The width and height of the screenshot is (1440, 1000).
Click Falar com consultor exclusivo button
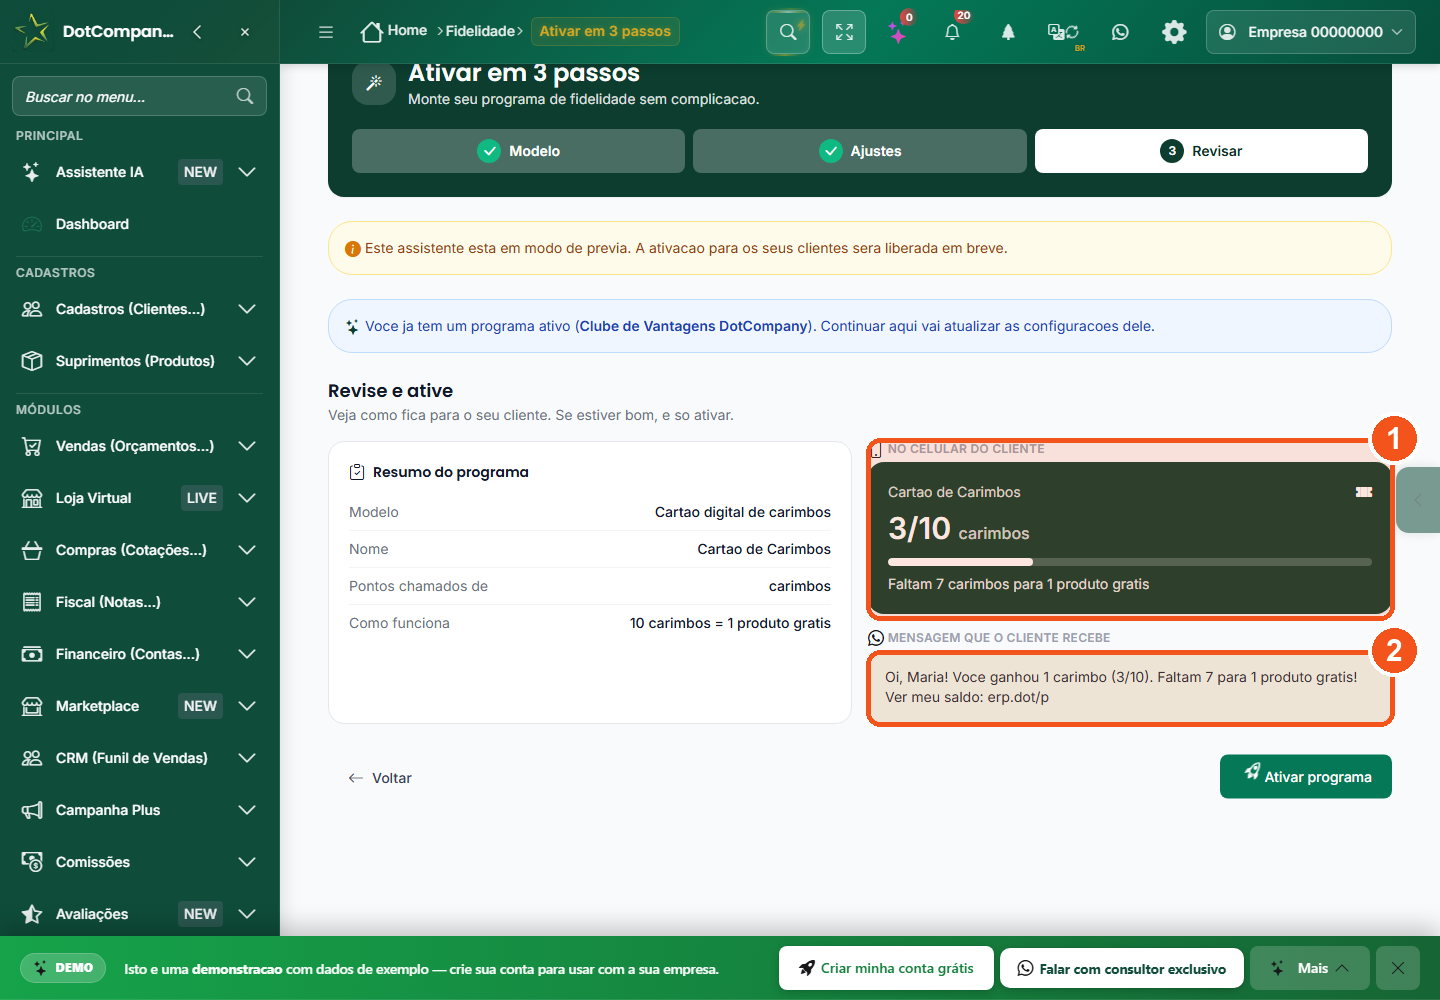1121,968
